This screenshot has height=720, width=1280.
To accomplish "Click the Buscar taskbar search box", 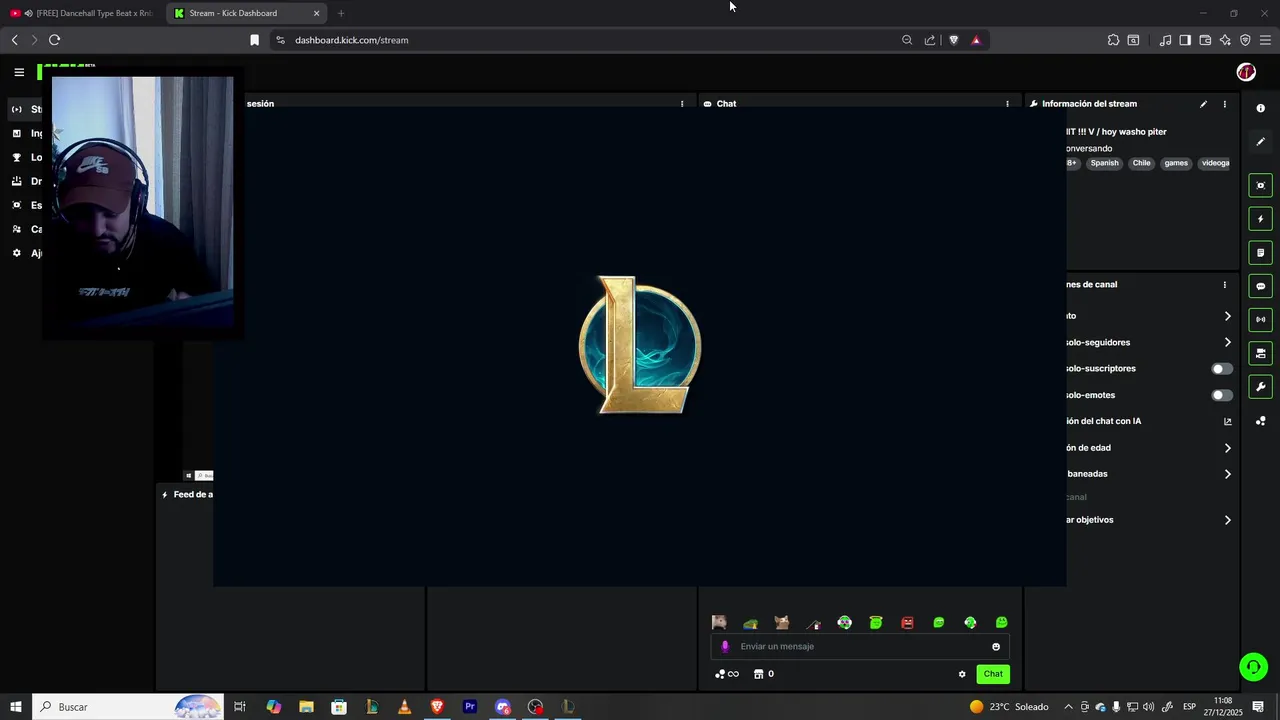I will pos(128,707).
